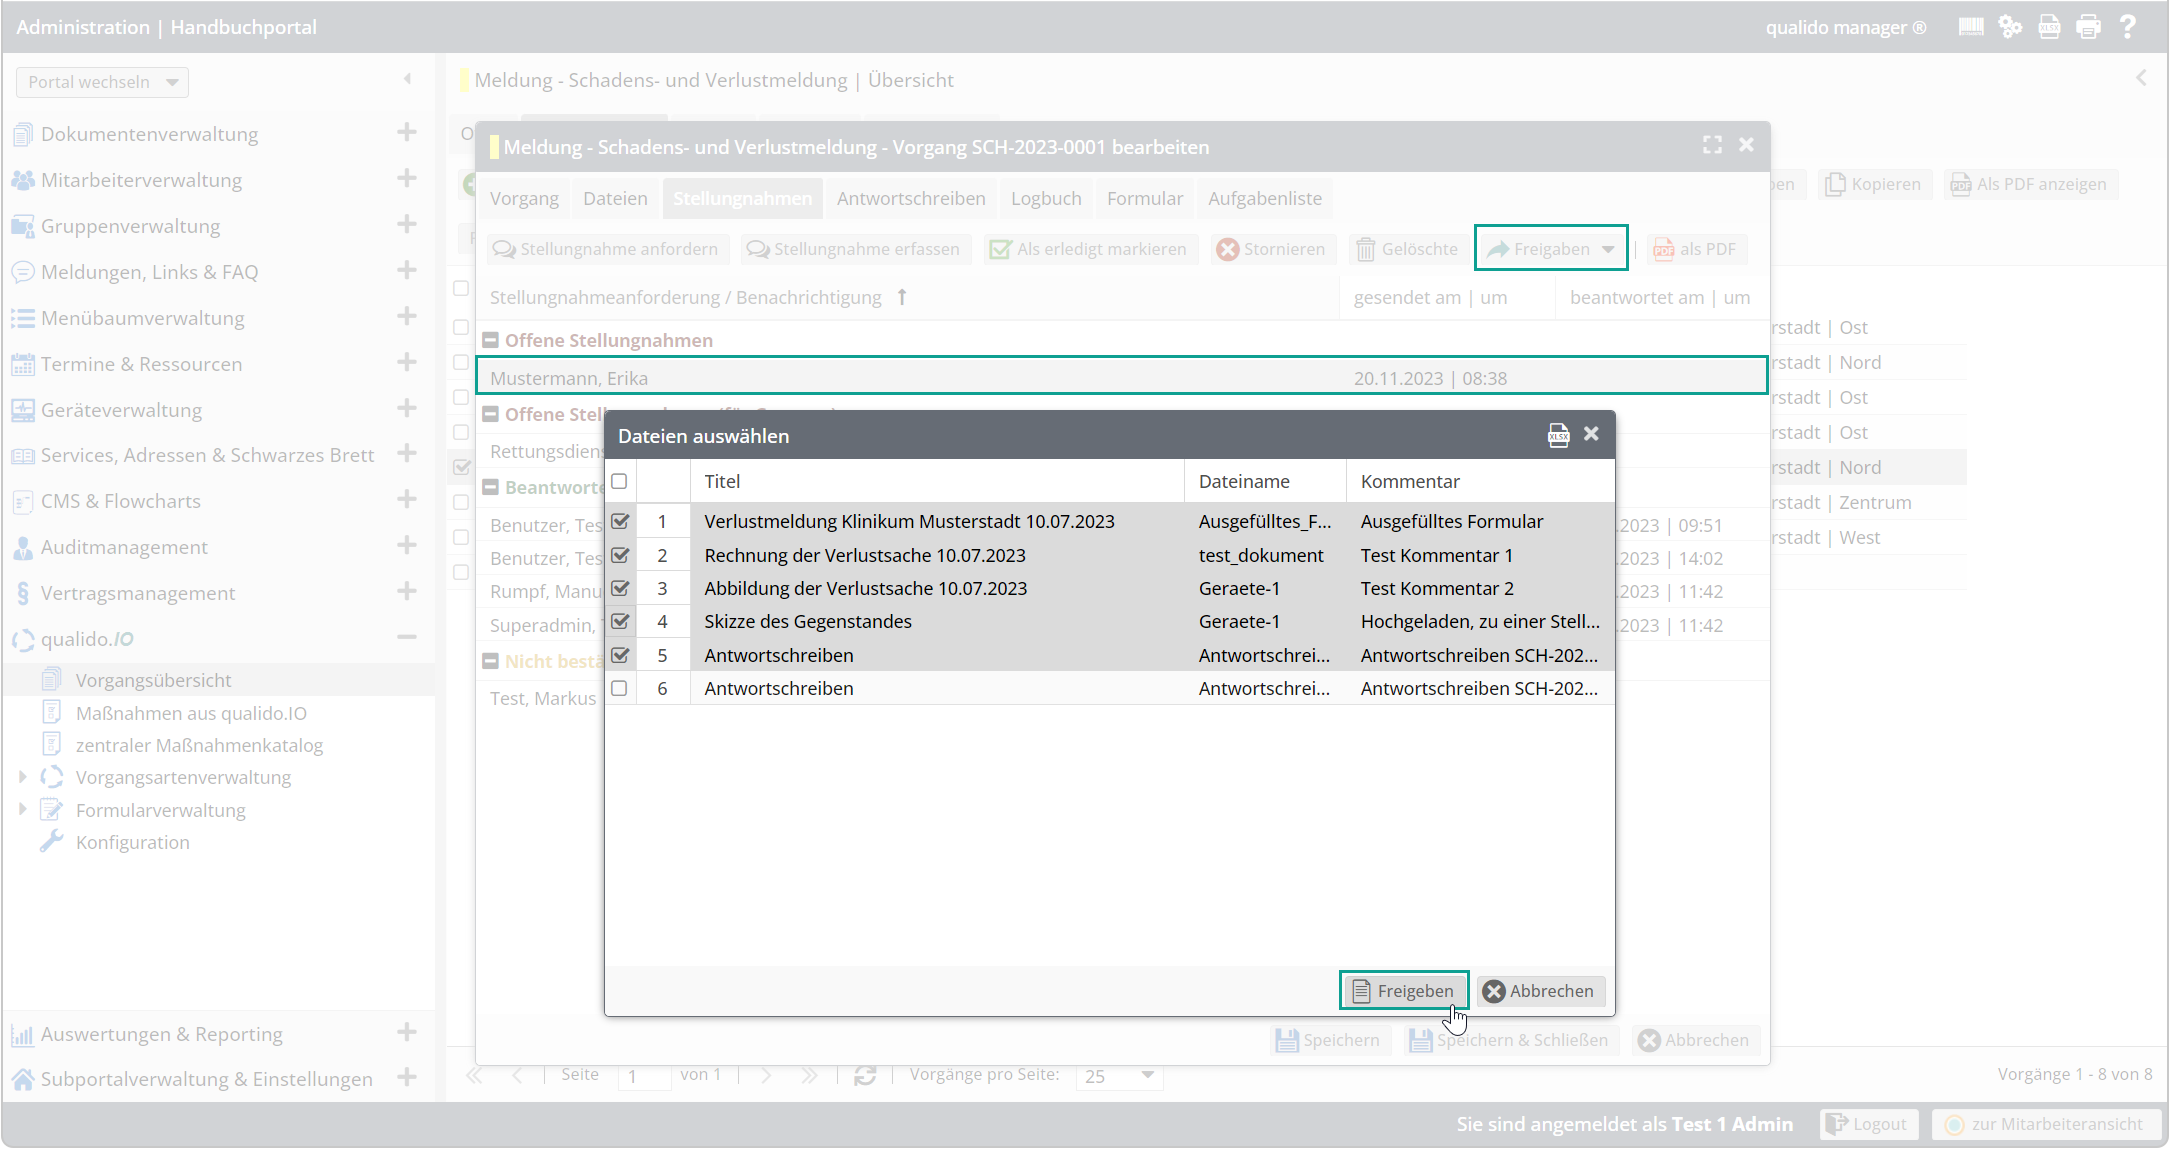Viewport: 2171px width, 1150px height.
Task: Go to last page double arrow
Action: point(809,1075)
